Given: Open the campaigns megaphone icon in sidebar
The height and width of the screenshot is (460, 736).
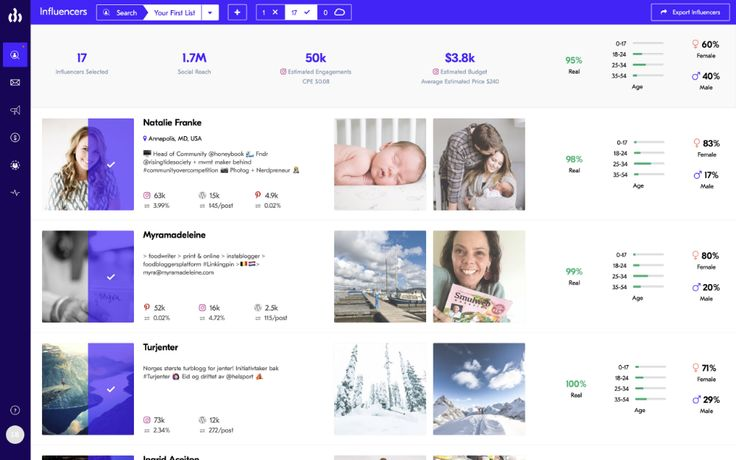Looking at the screenshot, I should click(15, 110).
